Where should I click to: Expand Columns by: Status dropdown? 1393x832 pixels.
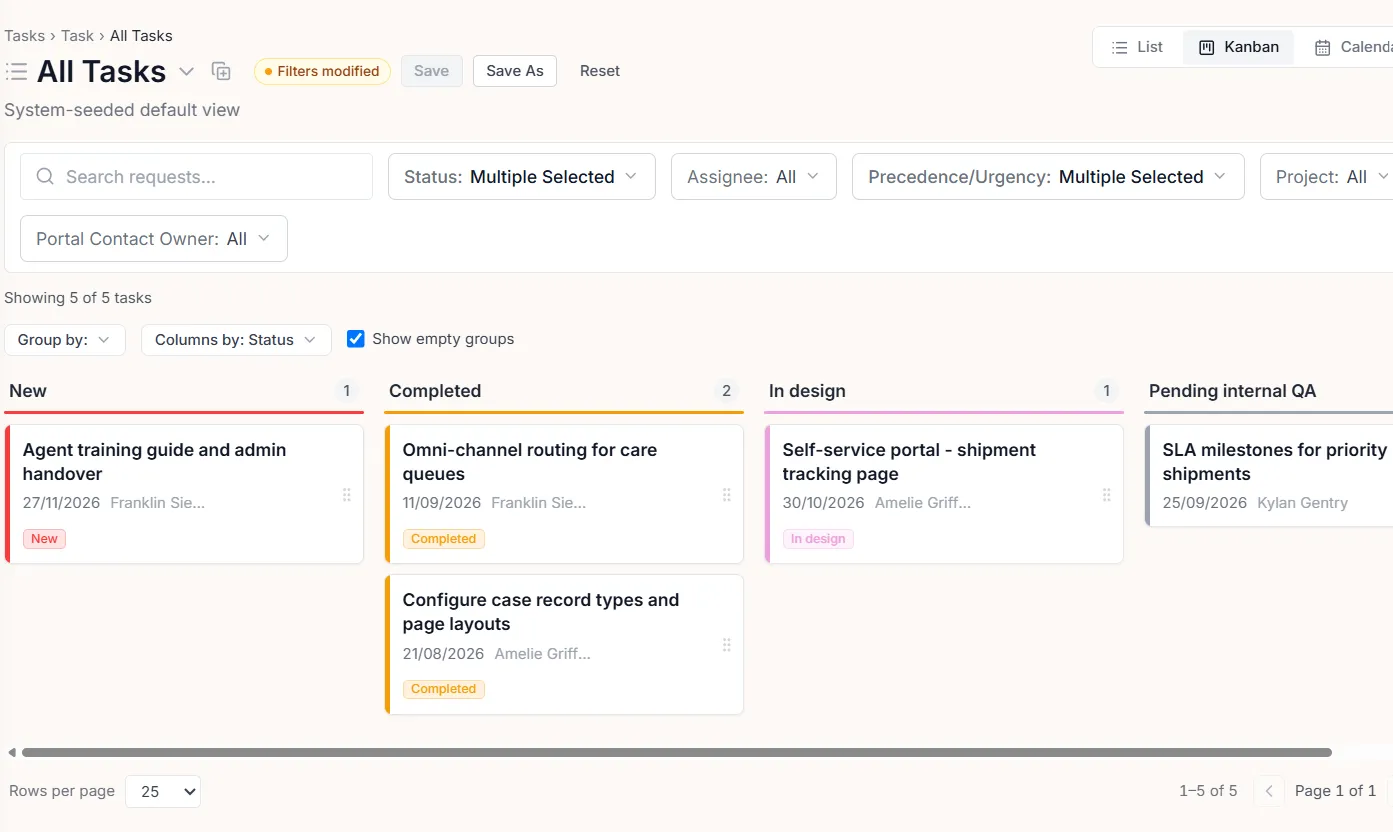pos(236,340)
